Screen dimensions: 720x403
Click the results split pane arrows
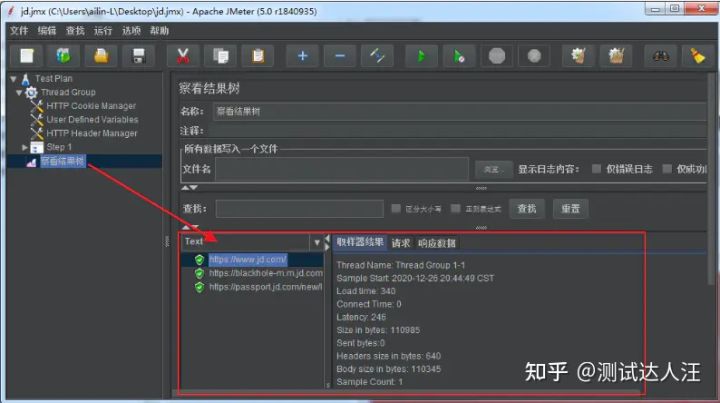point(327,243)
